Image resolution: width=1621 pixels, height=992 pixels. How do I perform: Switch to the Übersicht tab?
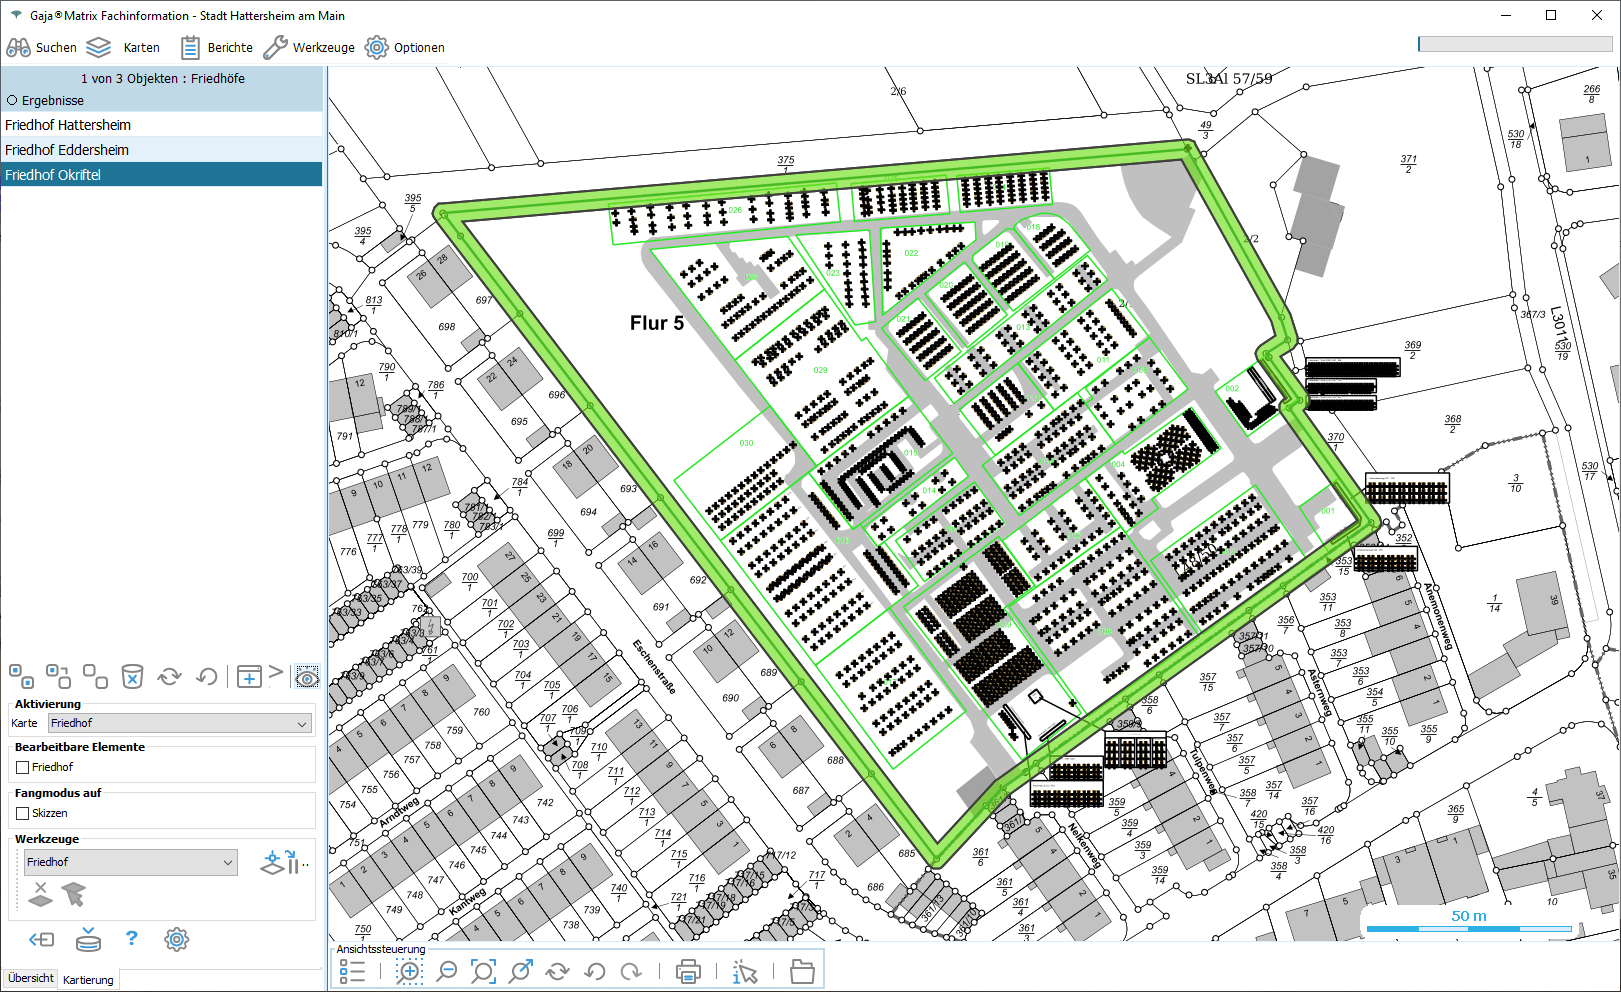[x=30, y=979]
